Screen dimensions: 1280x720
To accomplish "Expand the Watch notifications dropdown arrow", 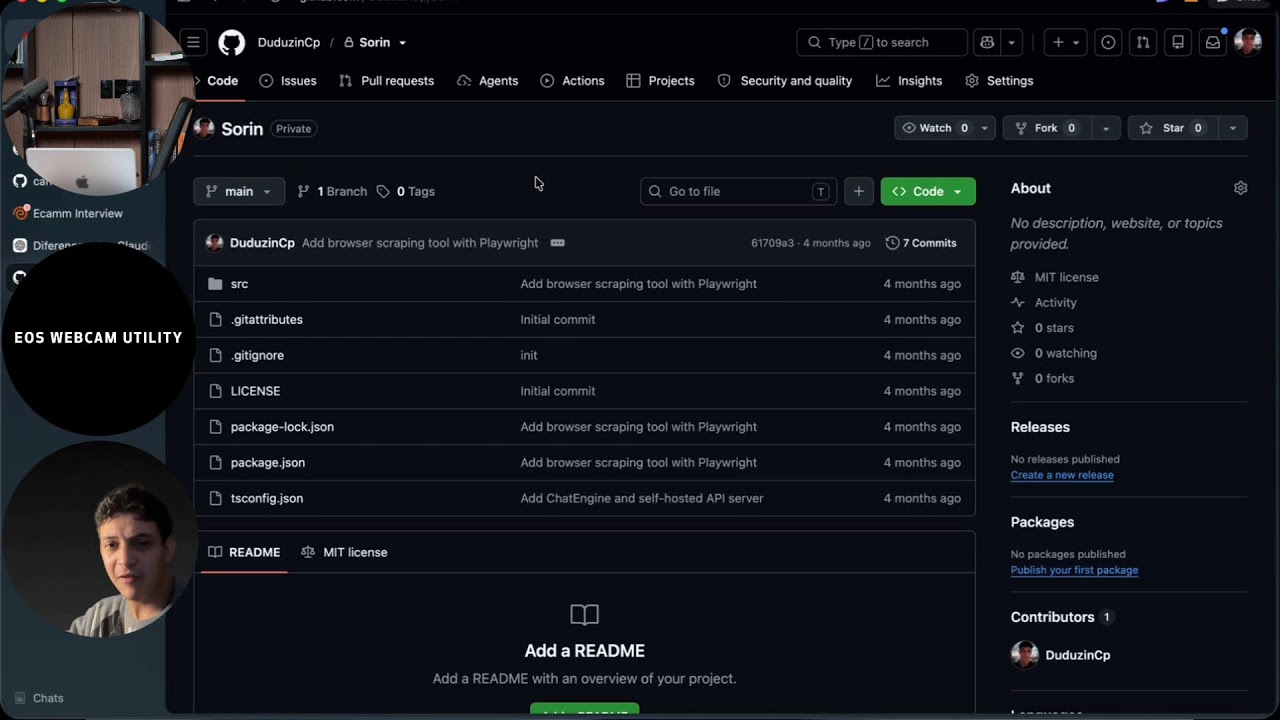I will pos(984,128).
